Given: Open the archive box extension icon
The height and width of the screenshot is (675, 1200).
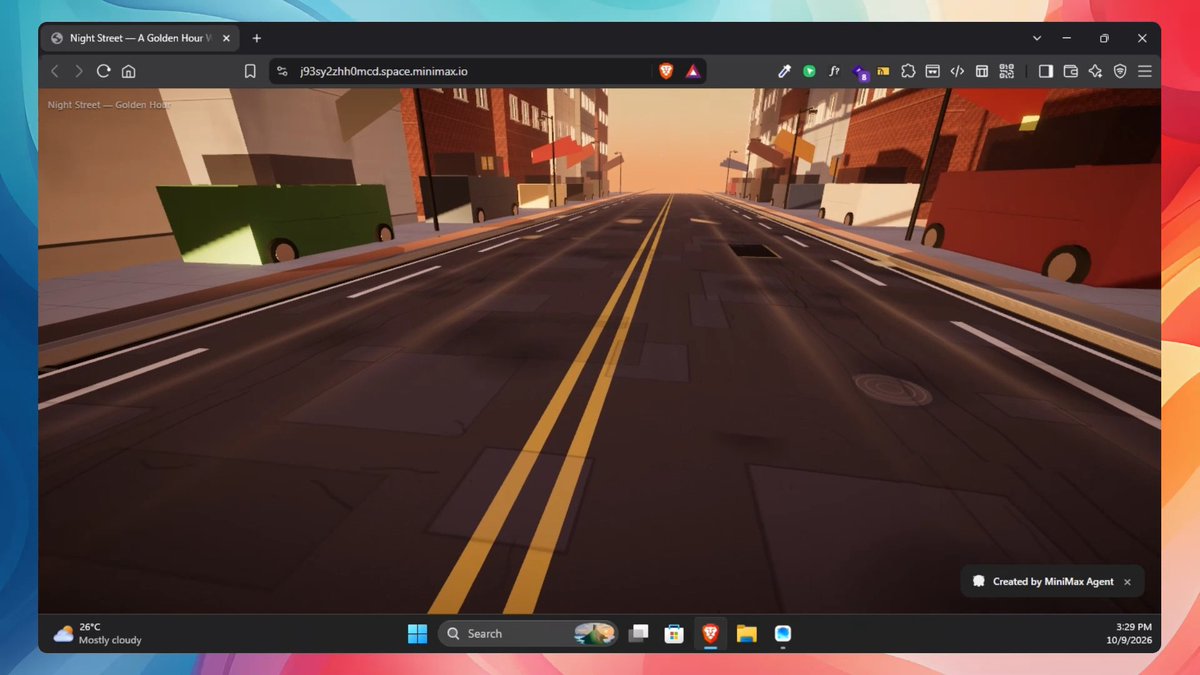Looking at the screenshot, I should [x=932, y=71].
